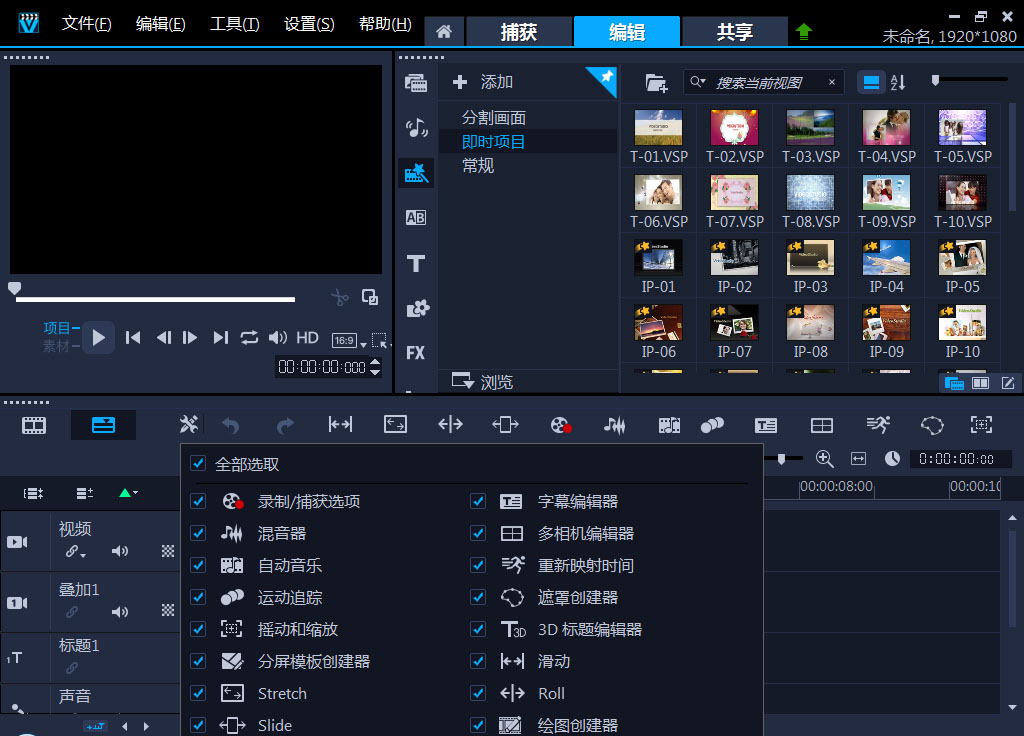This screenshot has width=1024, height=736.
Task: Click the 添加 button
Action: click(483, 82)
